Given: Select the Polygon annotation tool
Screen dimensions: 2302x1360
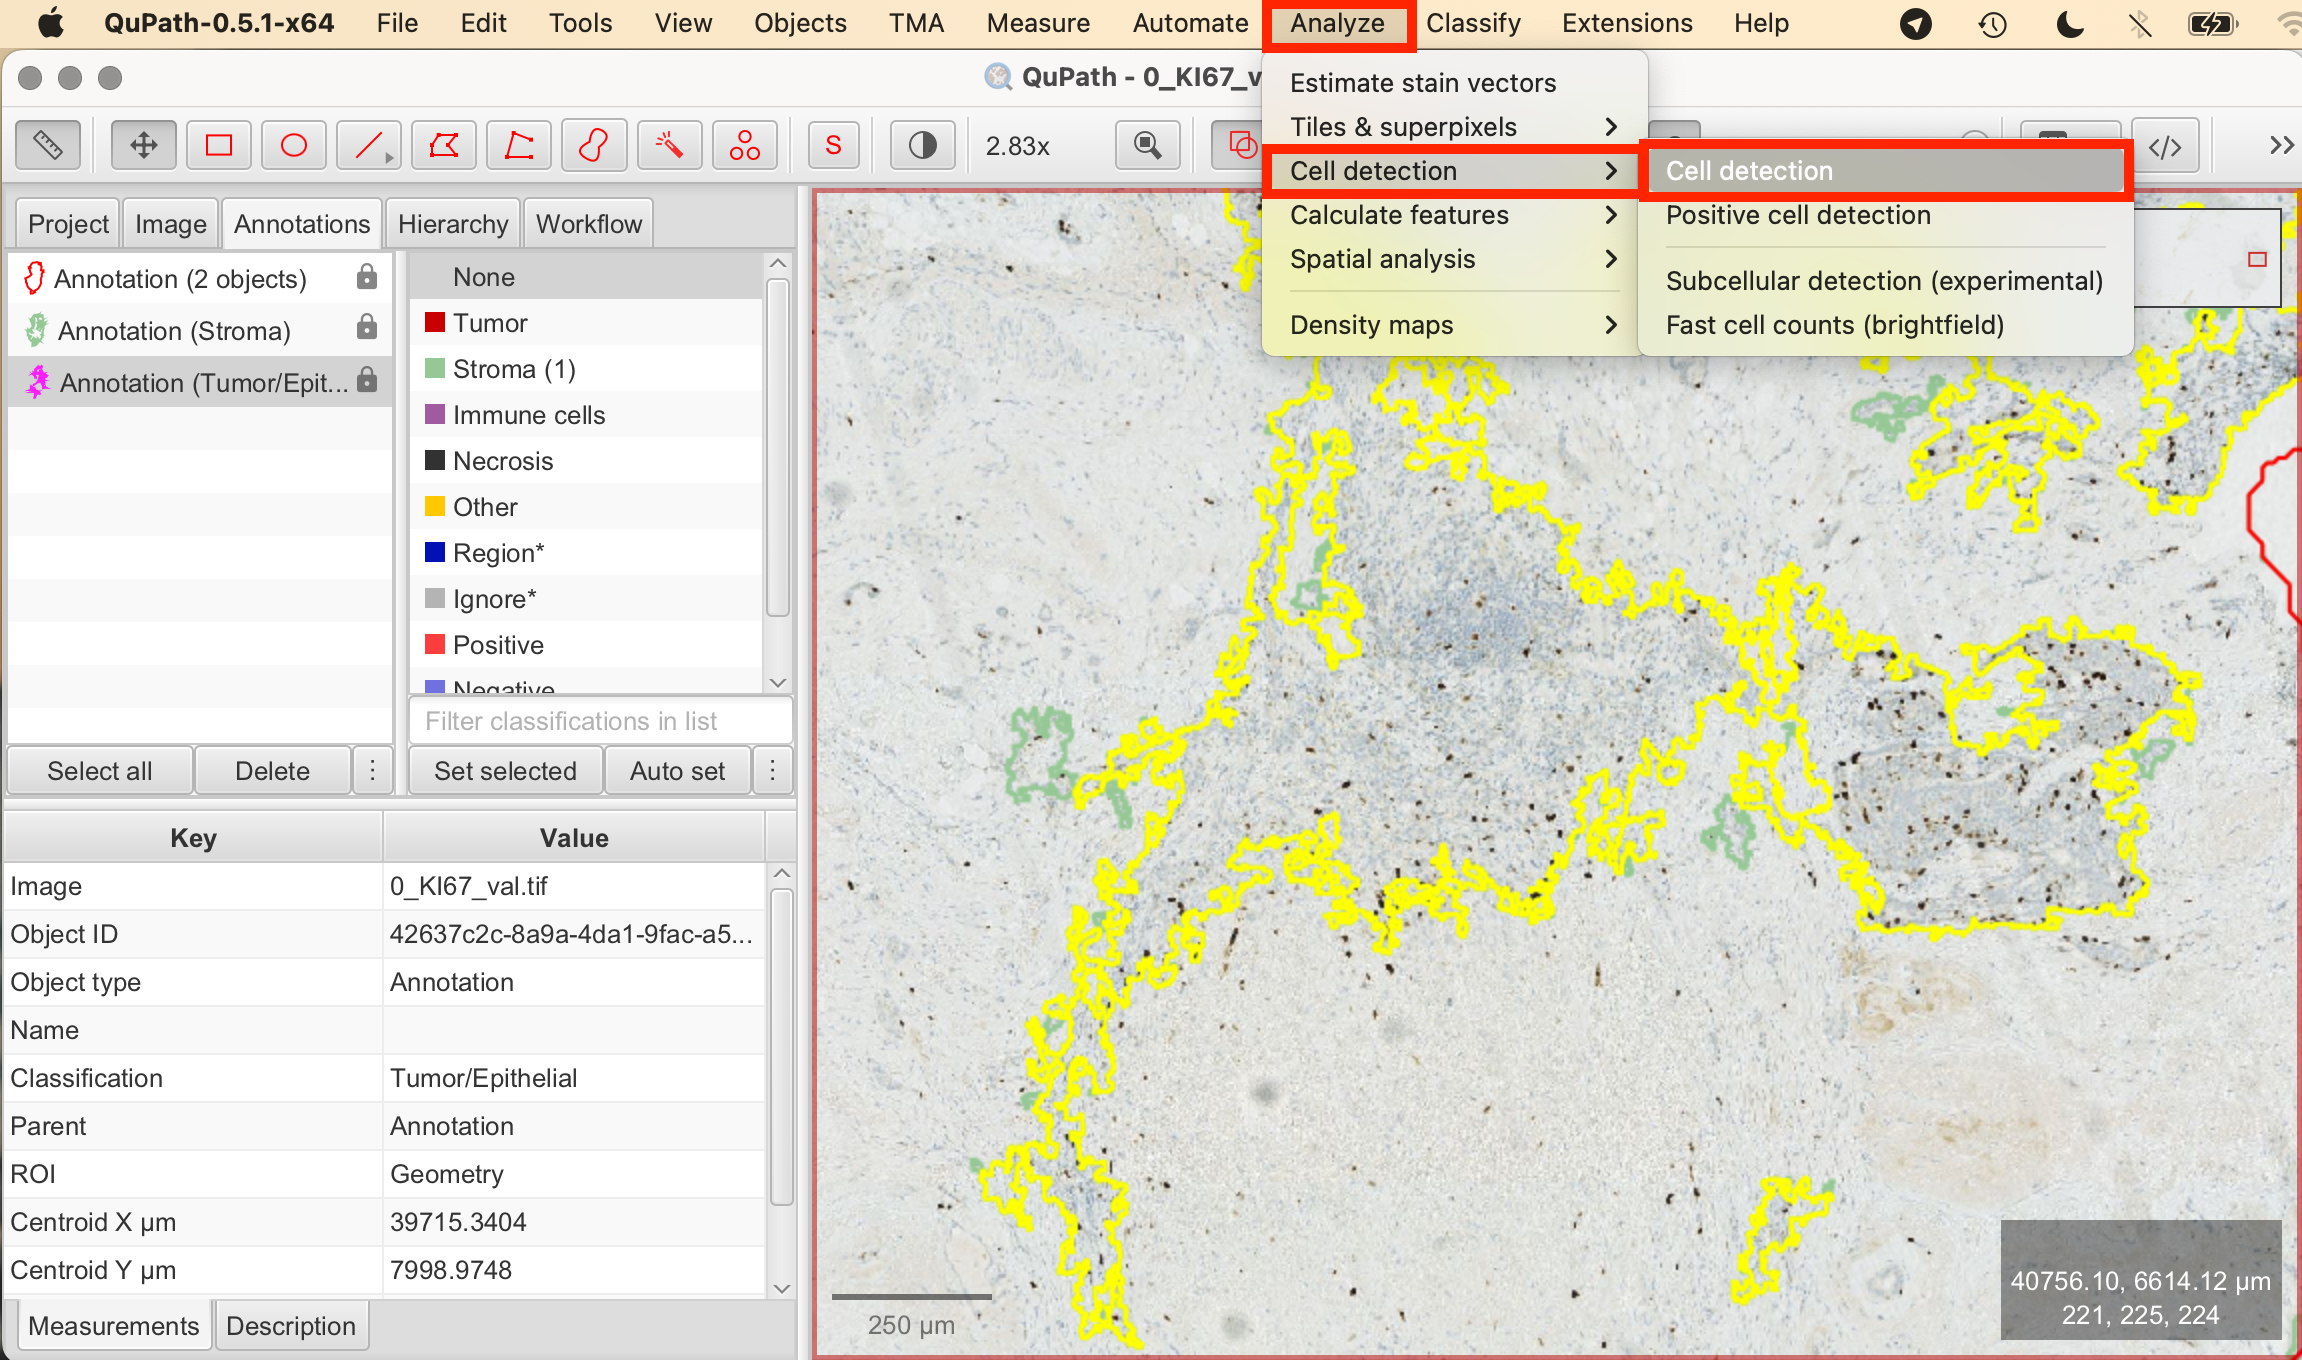Looking at the screenshot, I should (443, 146).
